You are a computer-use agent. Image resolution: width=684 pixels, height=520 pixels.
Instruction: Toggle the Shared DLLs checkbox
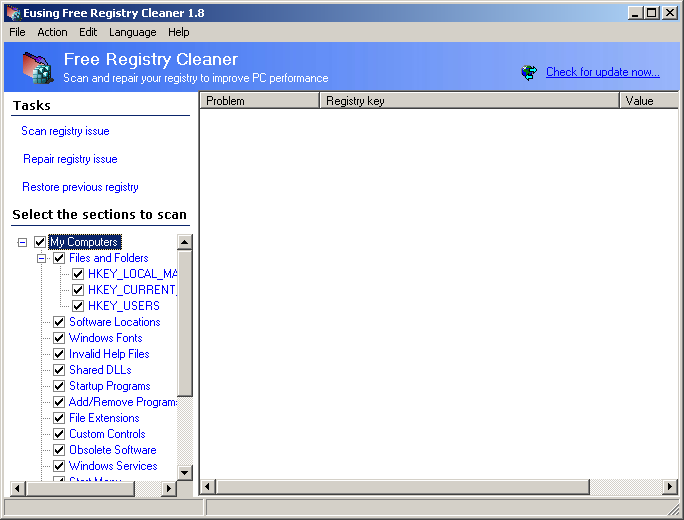click(x=59, y=370)
